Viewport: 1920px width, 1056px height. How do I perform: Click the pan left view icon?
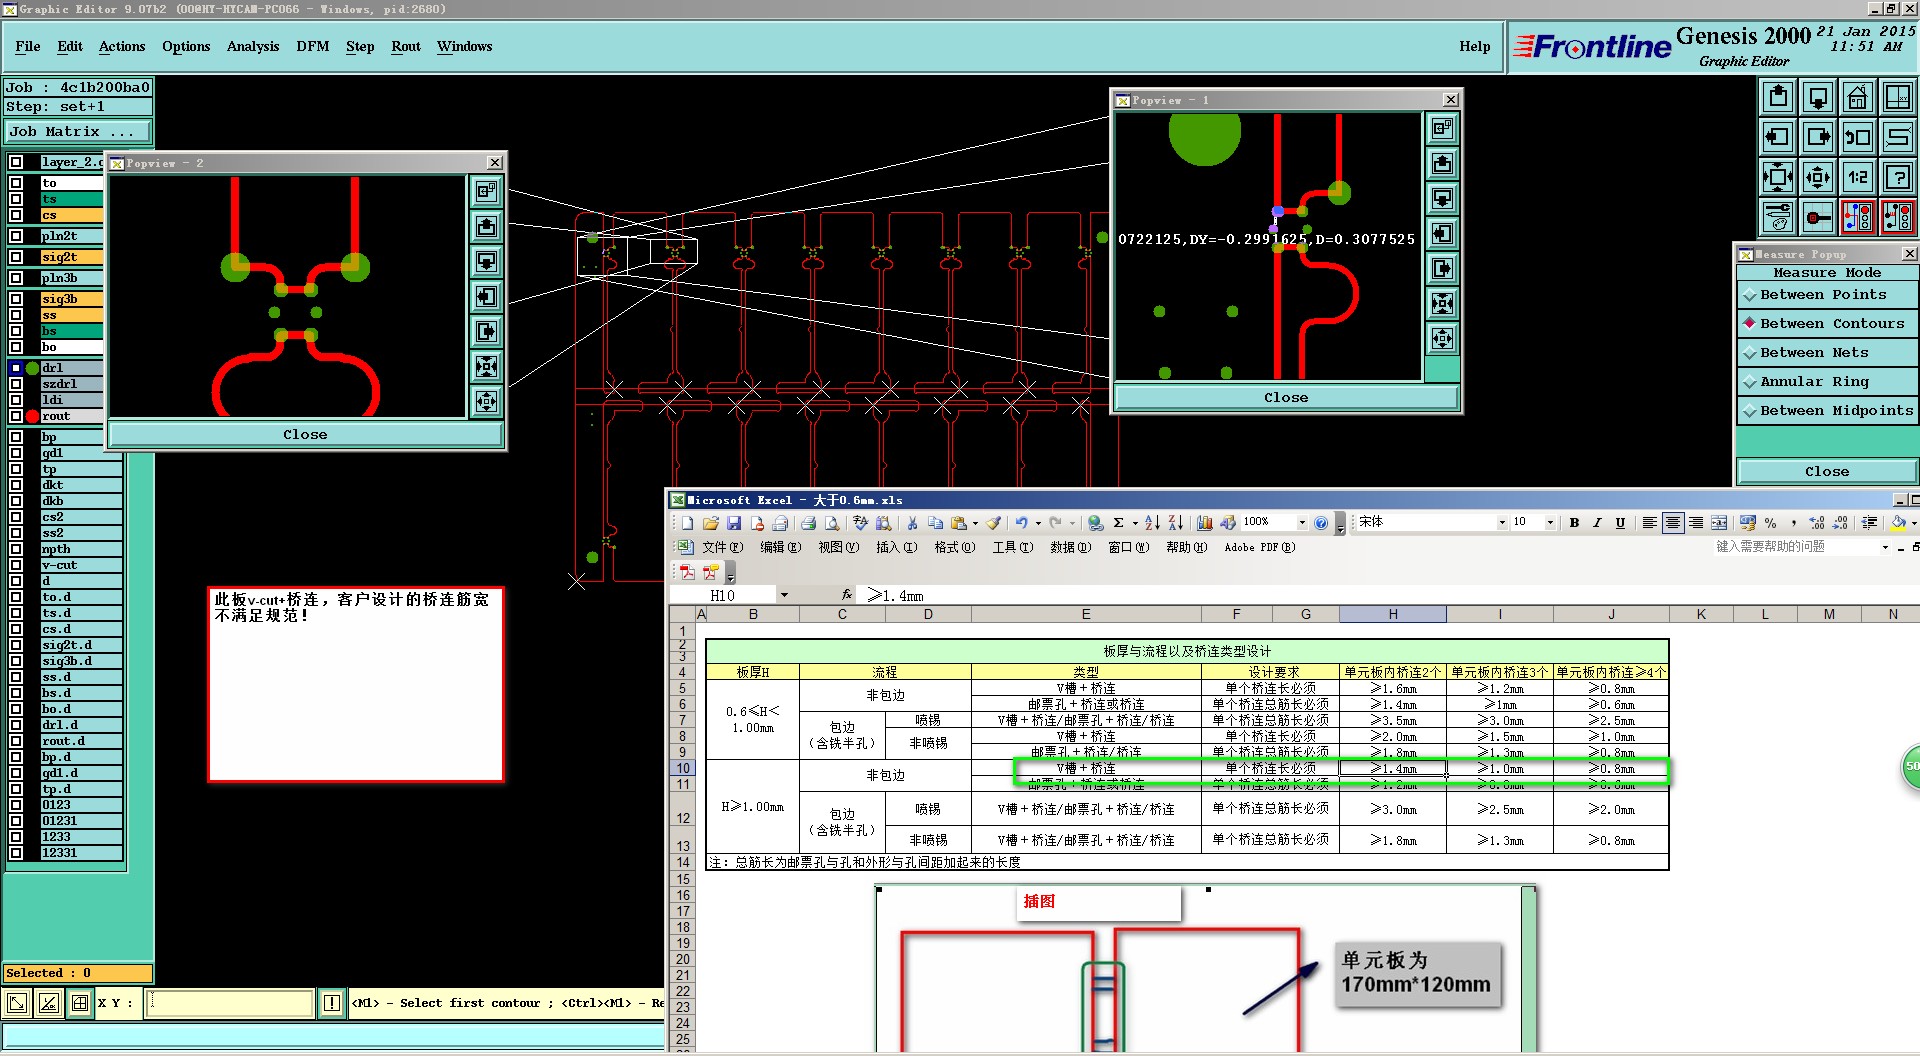[x=1778, y=137]
